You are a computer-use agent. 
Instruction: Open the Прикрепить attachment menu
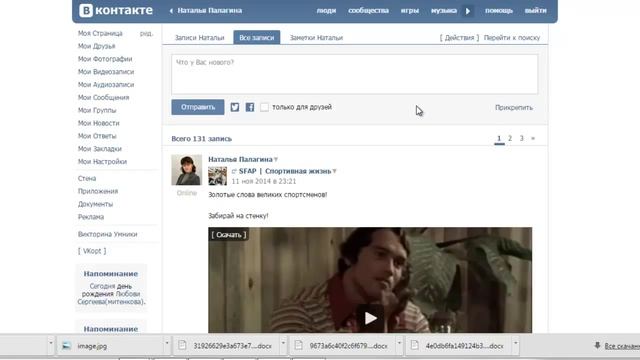[x=514, y=108]
